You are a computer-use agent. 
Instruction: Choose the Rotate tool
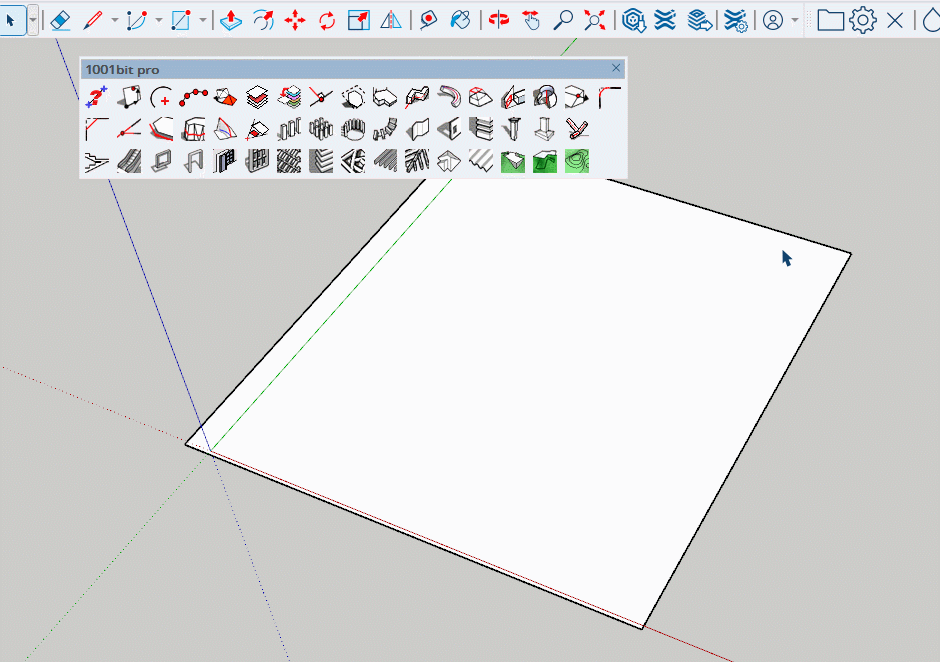pos(327,20)
